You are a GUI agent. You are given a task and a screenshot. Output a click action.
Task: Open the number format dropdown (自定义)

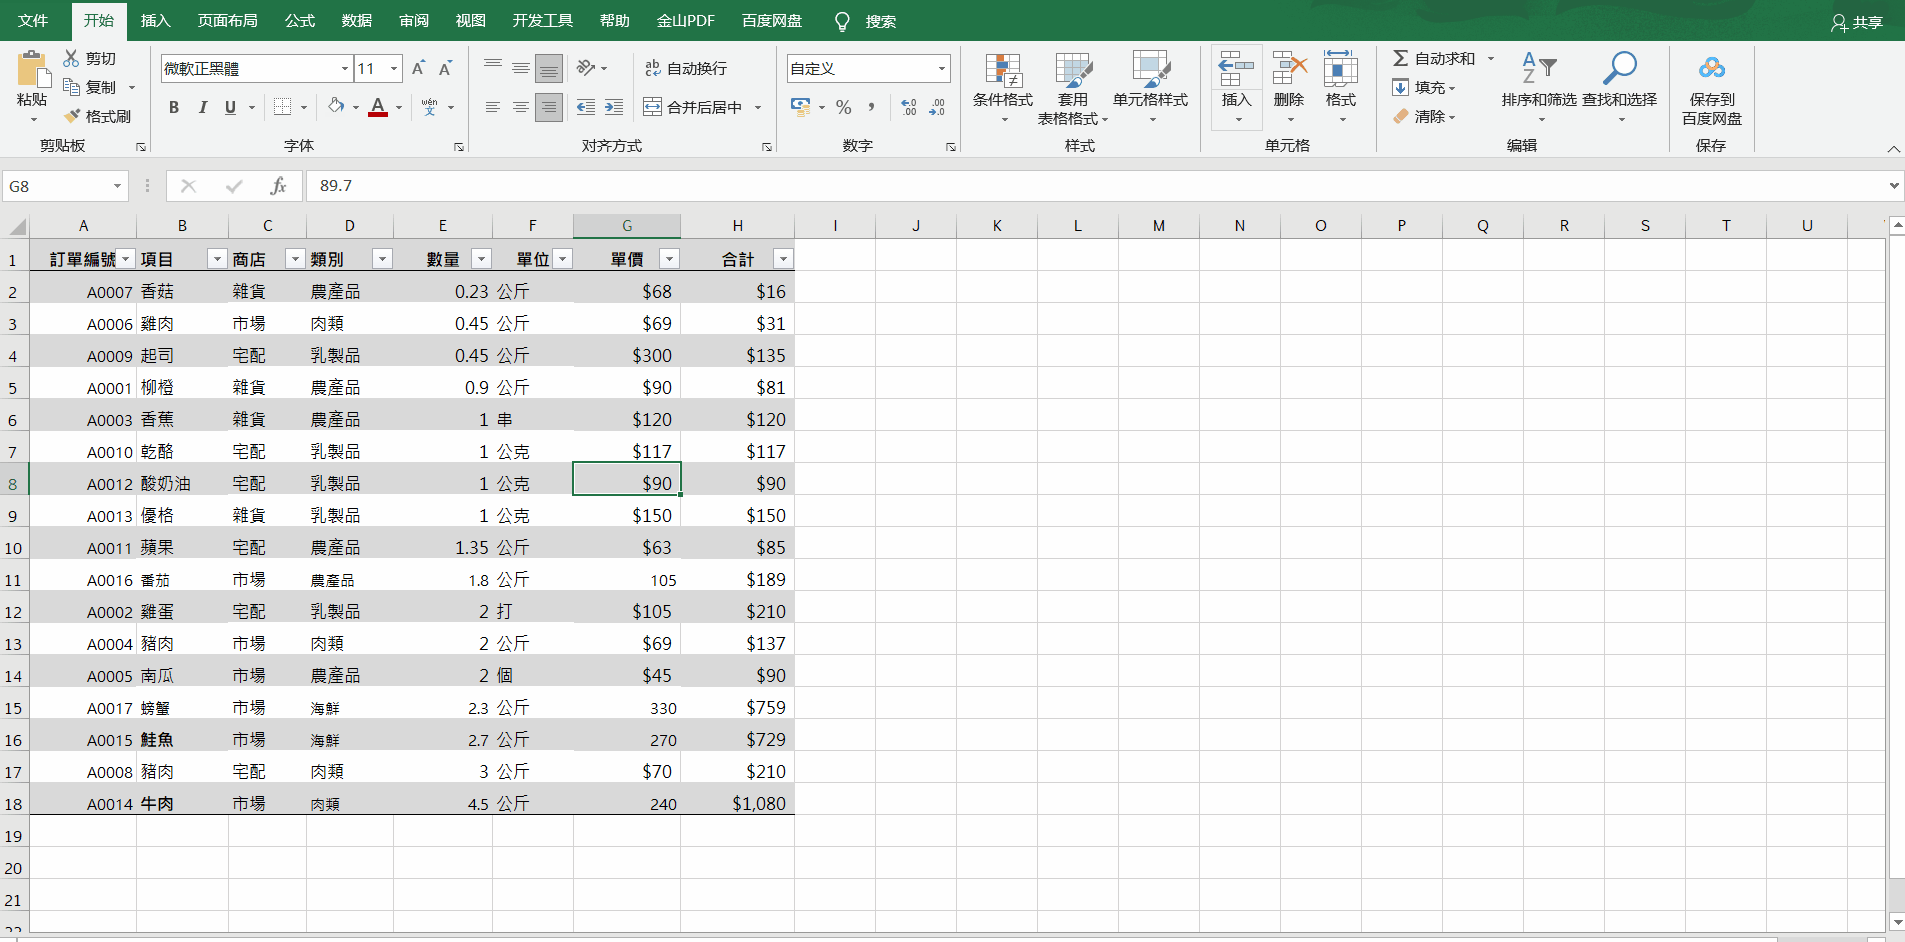pyautogui.click(x=942, y=68)
